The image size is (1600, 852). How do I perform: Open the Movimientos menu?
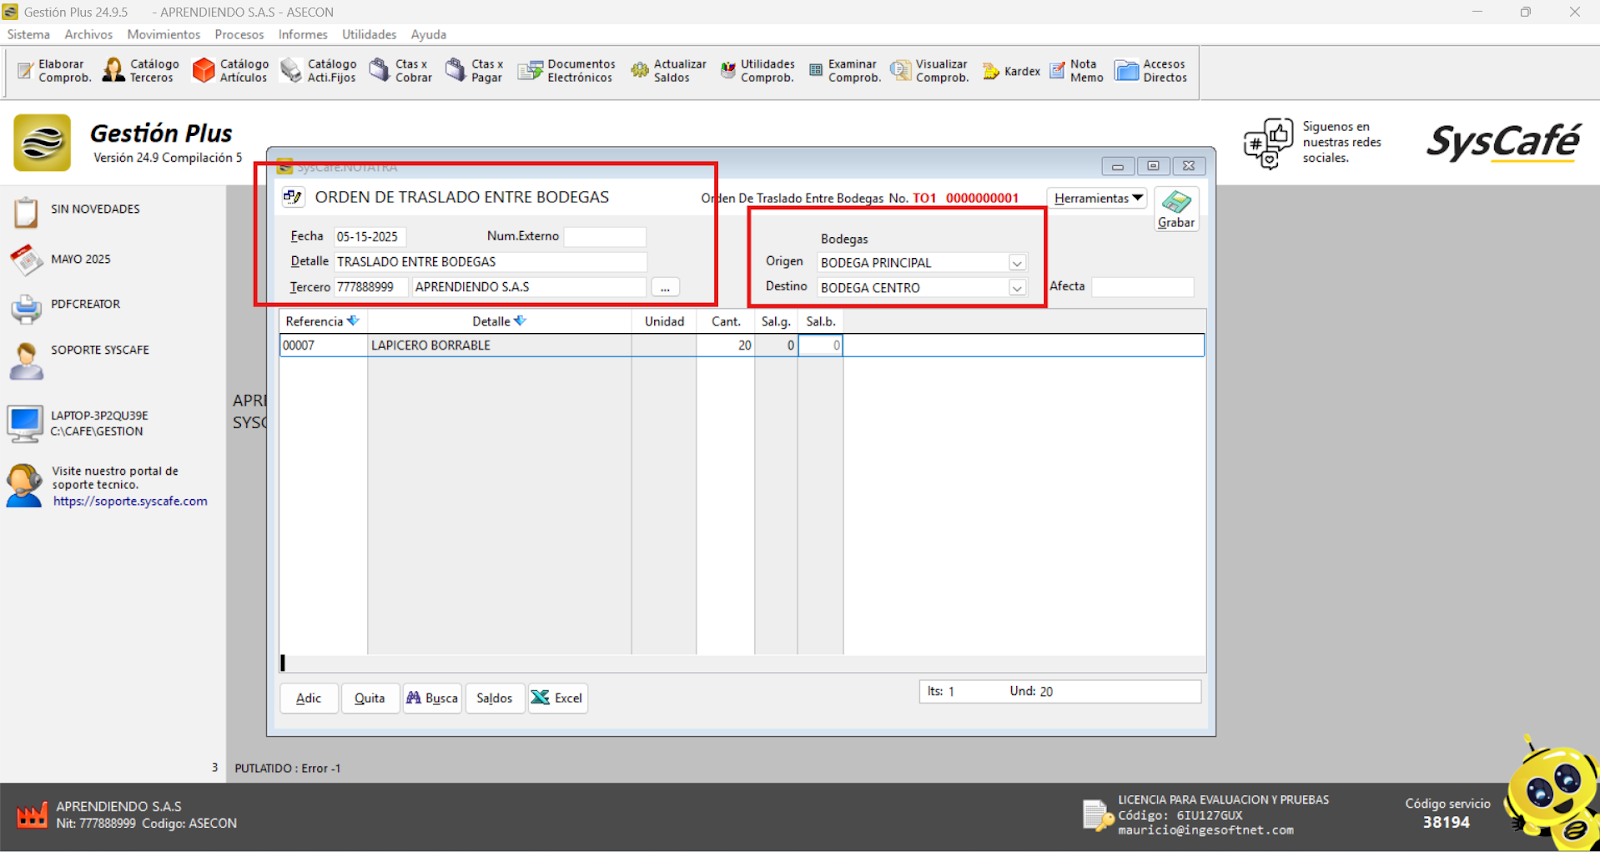(163, 34)
